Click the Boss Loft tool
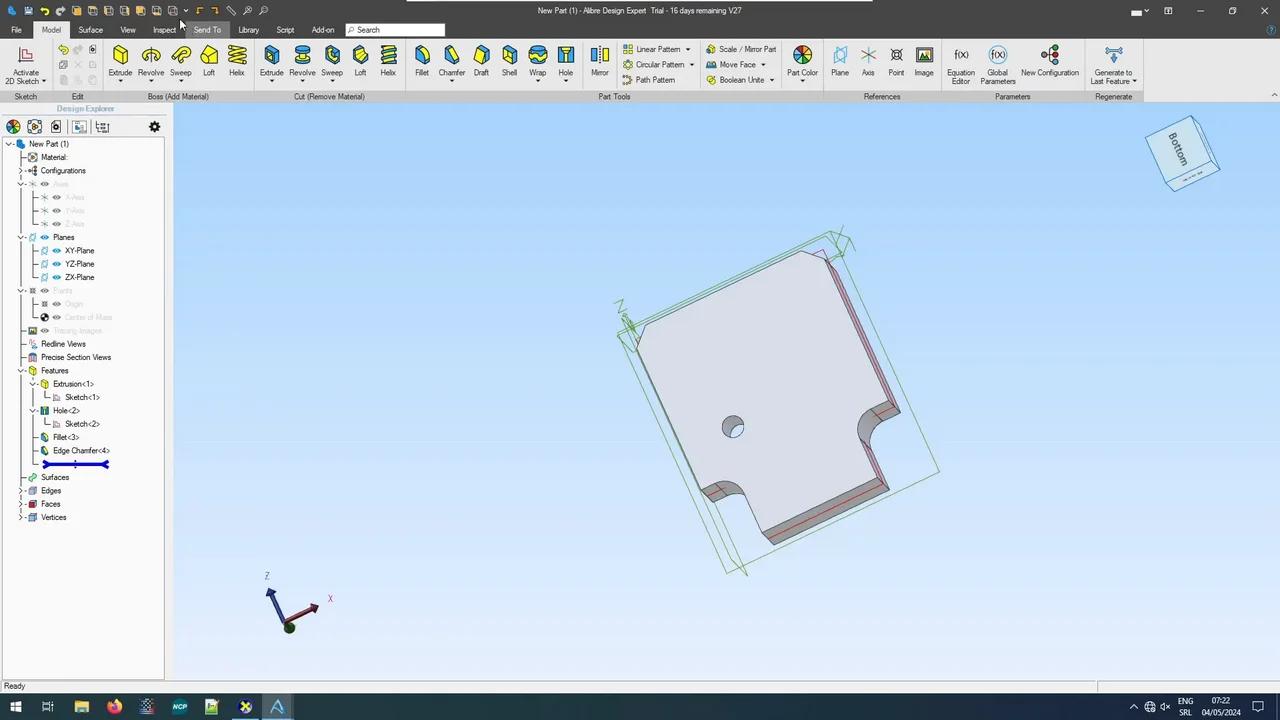This screenshot has height=720, width=1280. point(209,60)
